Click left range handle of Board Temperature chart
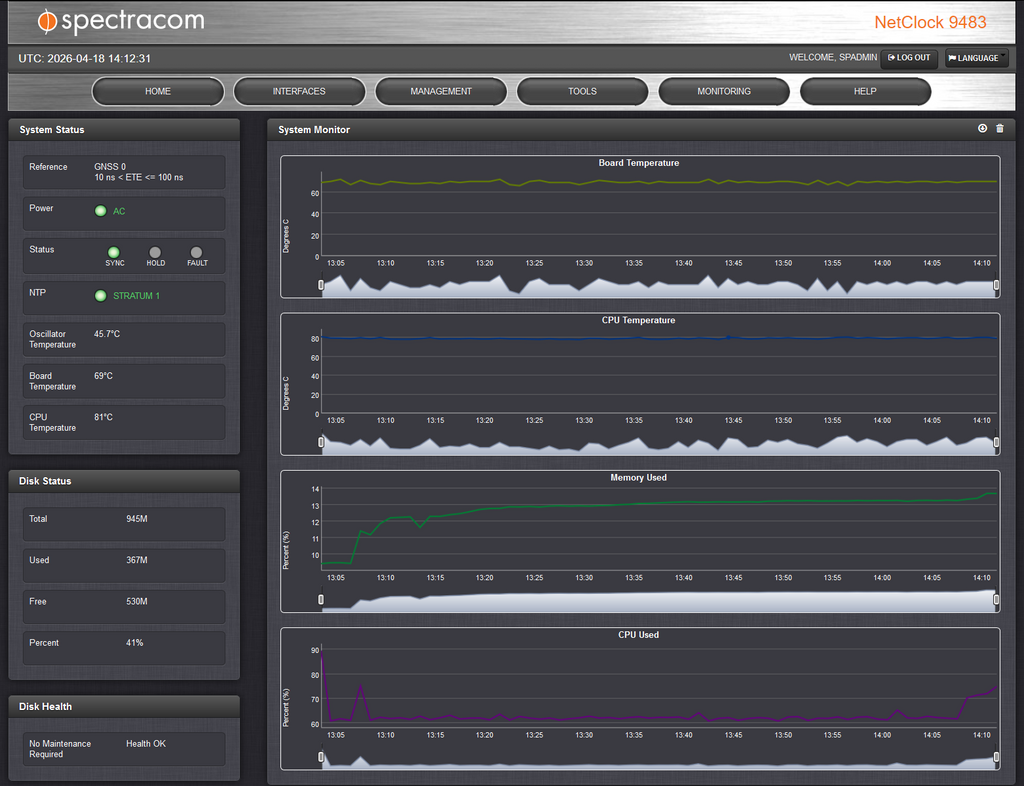1024x786 pixels. click(321, 285)
